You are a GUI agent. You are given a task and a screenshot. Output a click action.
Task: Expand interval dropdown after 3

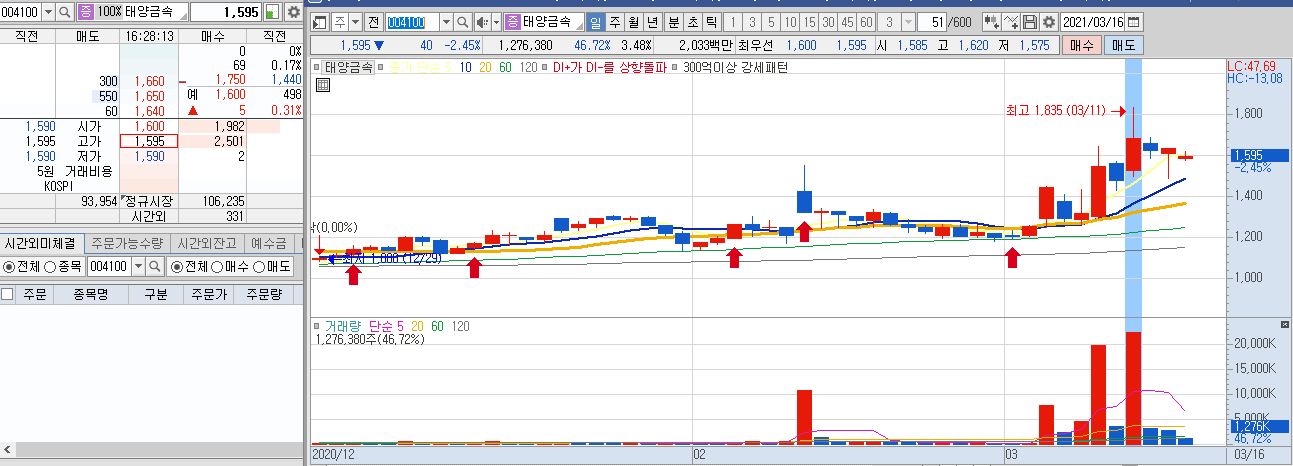point(908,21)
